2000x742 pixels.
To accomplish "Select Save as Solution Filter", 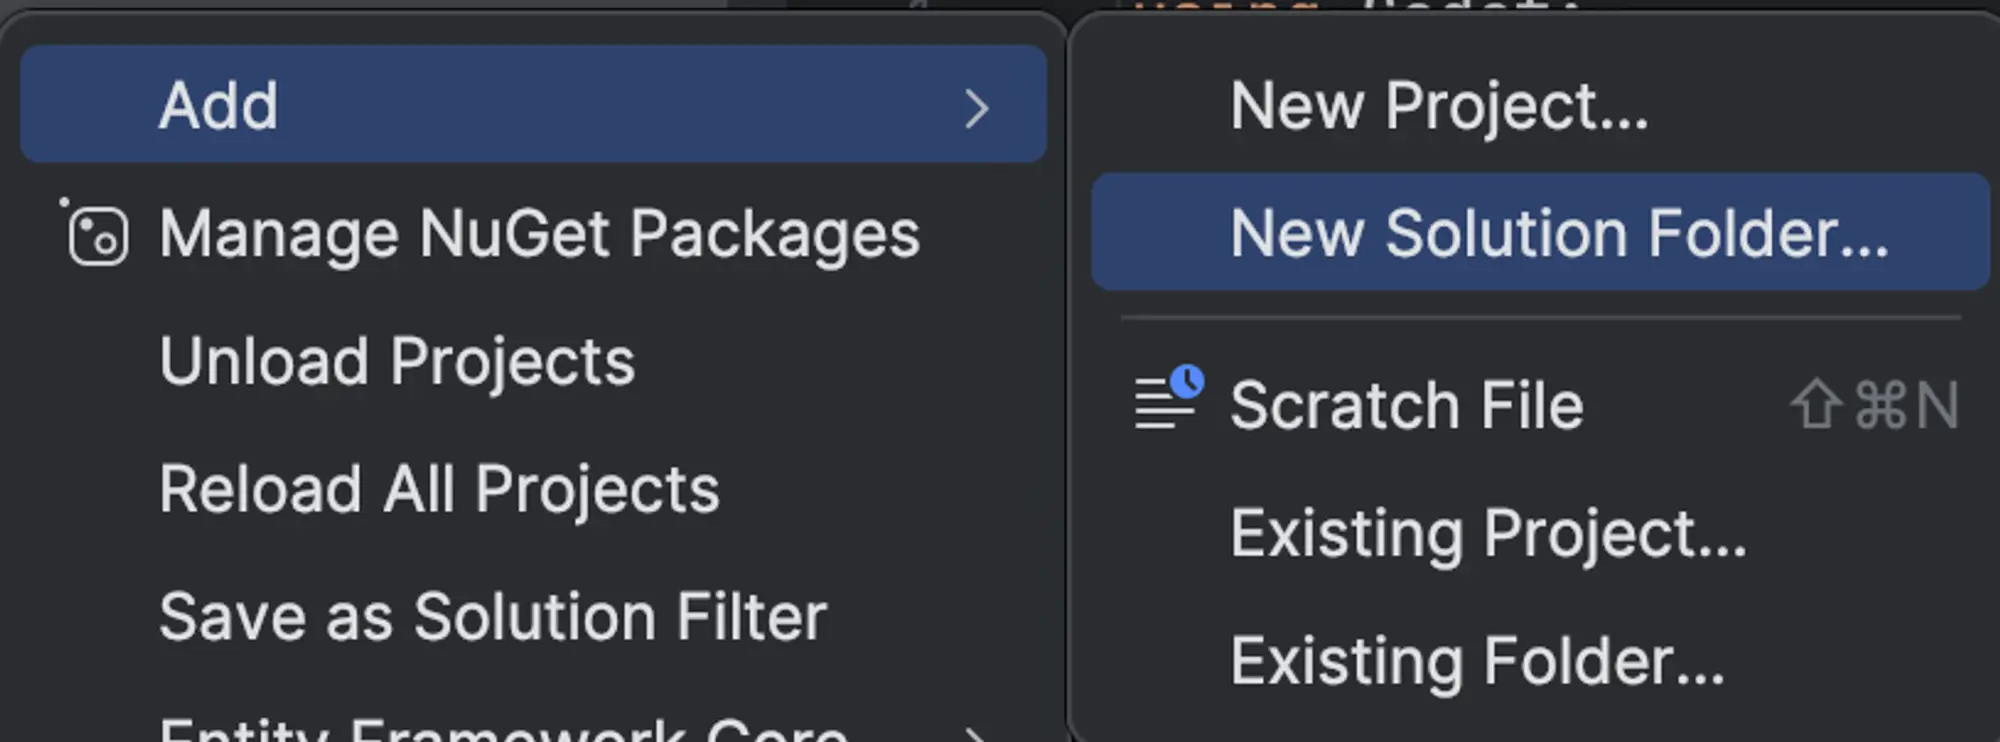I will [493, 616].
